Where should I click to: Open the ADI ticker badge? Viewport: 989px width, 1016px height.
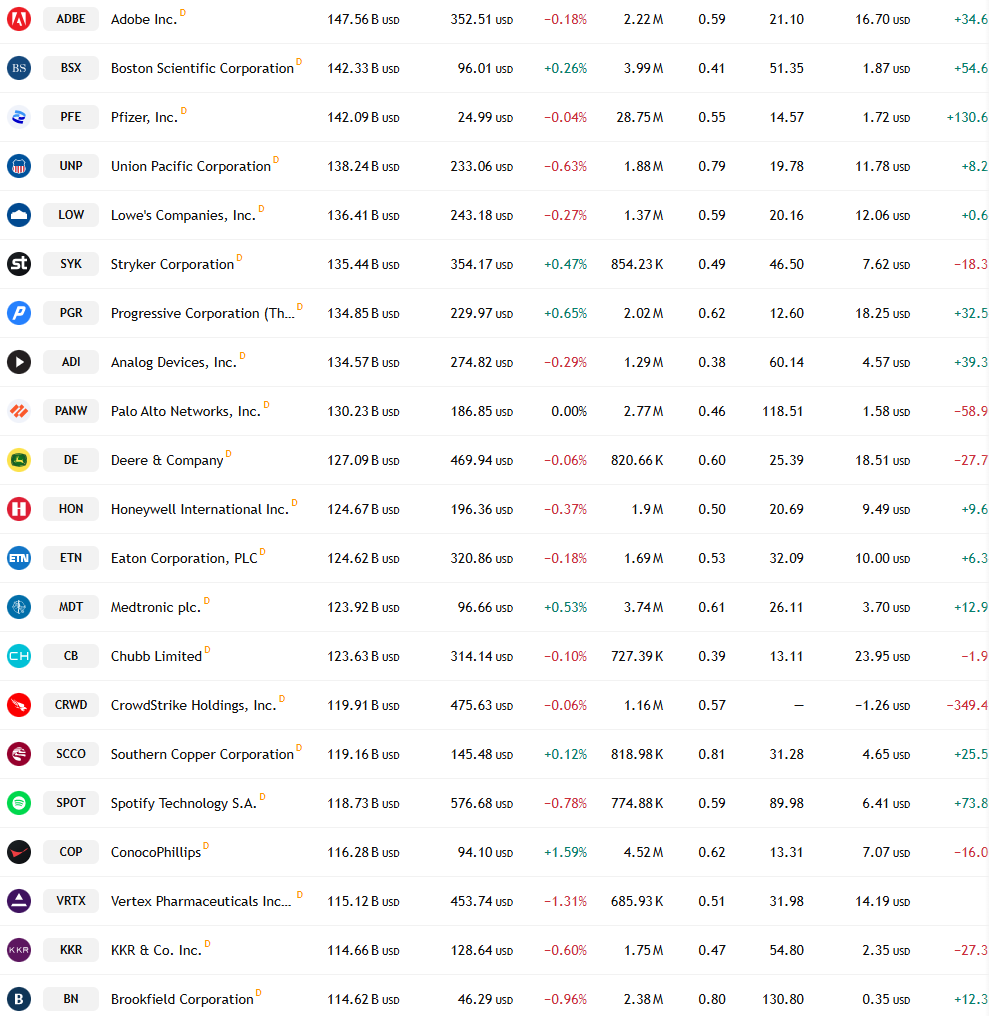click(x=71, y=362)
